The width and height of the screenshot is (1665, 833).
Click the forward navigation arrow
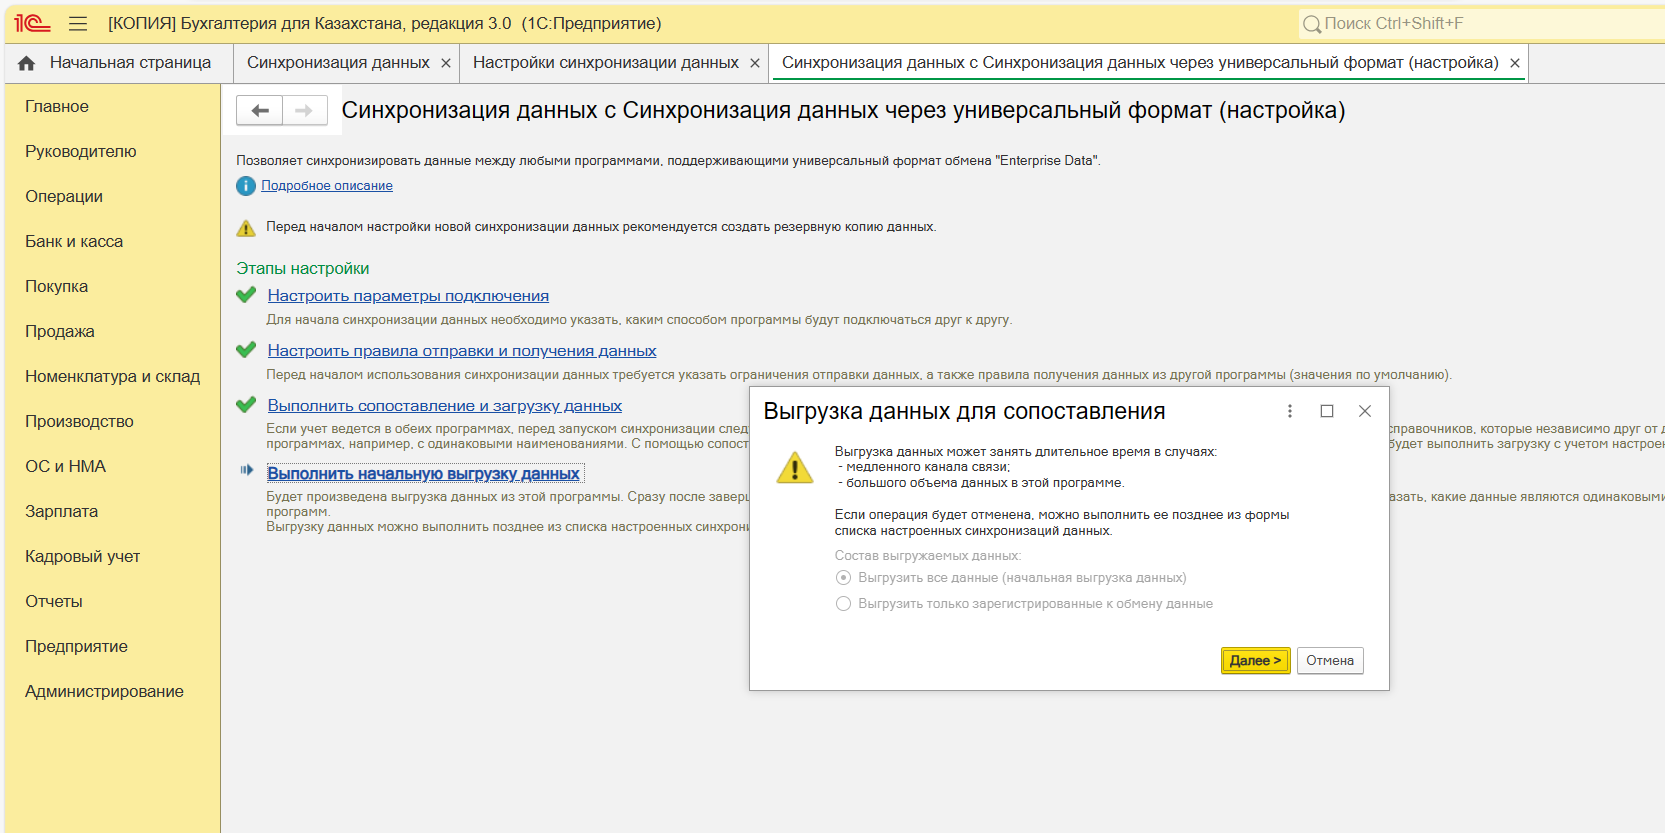pyautogui.click(x=305, y=110)
